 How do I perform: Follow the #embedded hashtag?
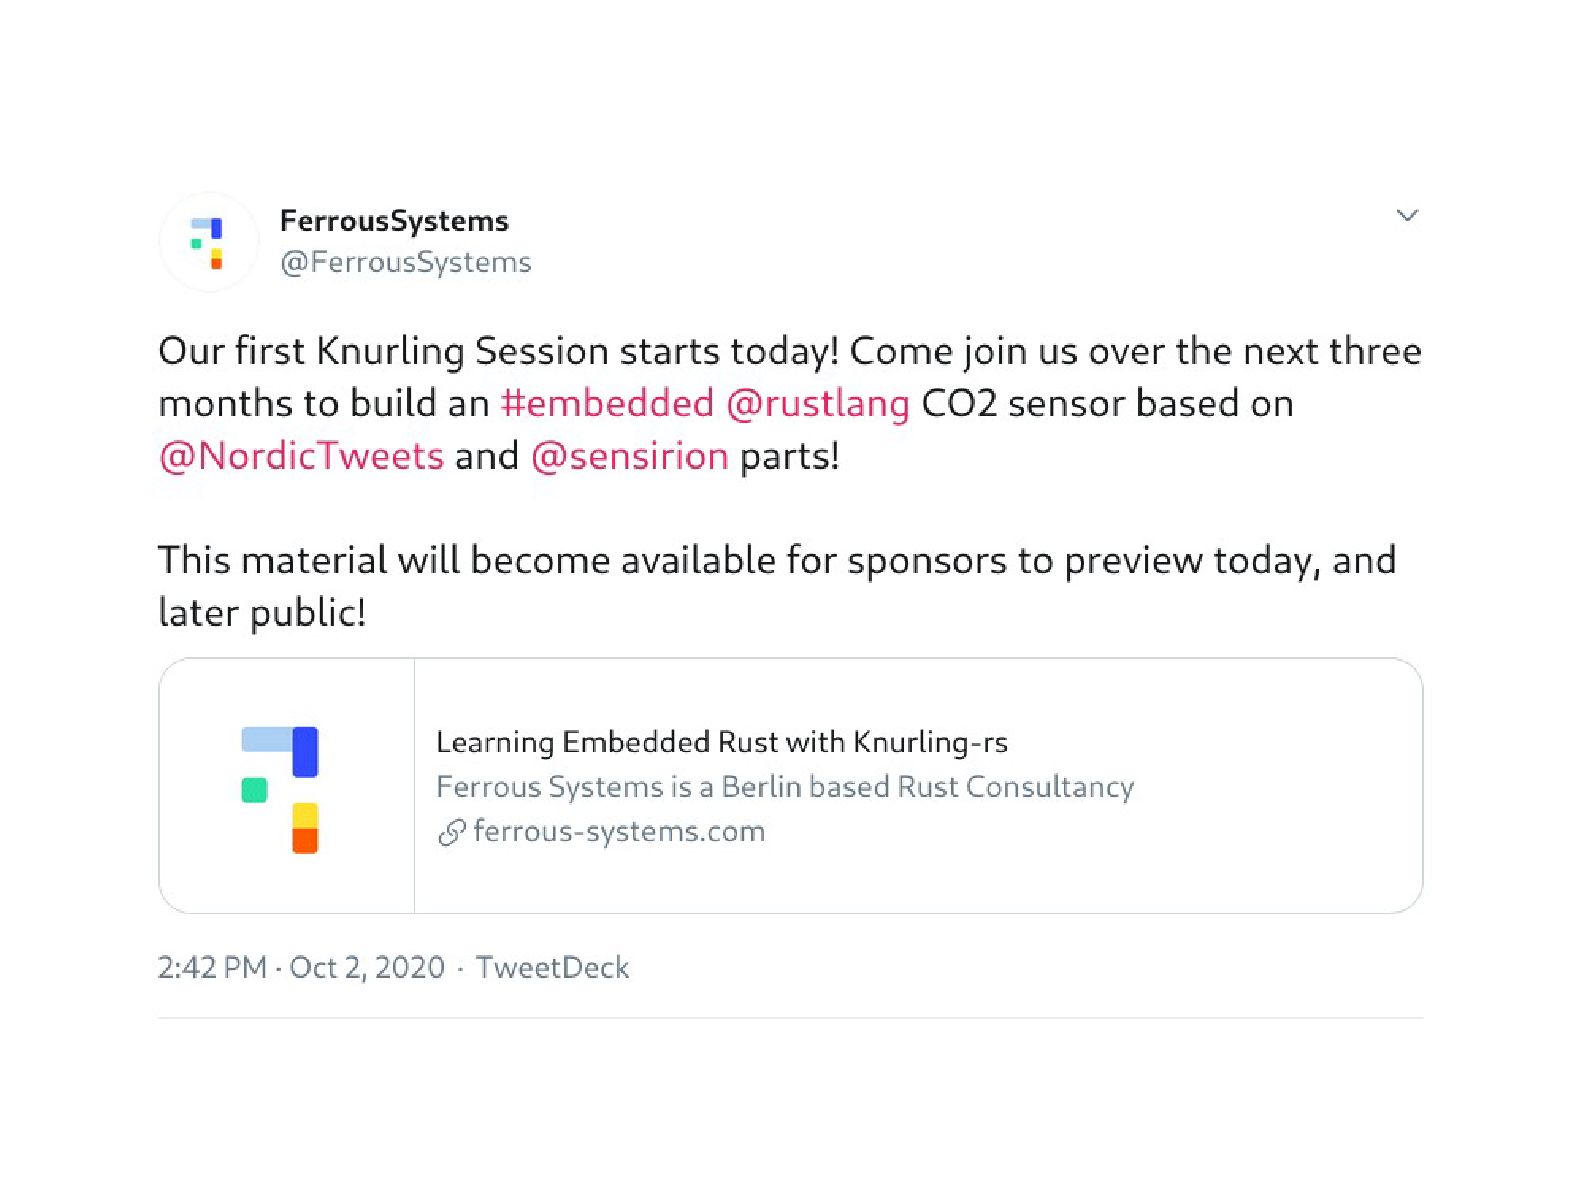pos(607,404)
